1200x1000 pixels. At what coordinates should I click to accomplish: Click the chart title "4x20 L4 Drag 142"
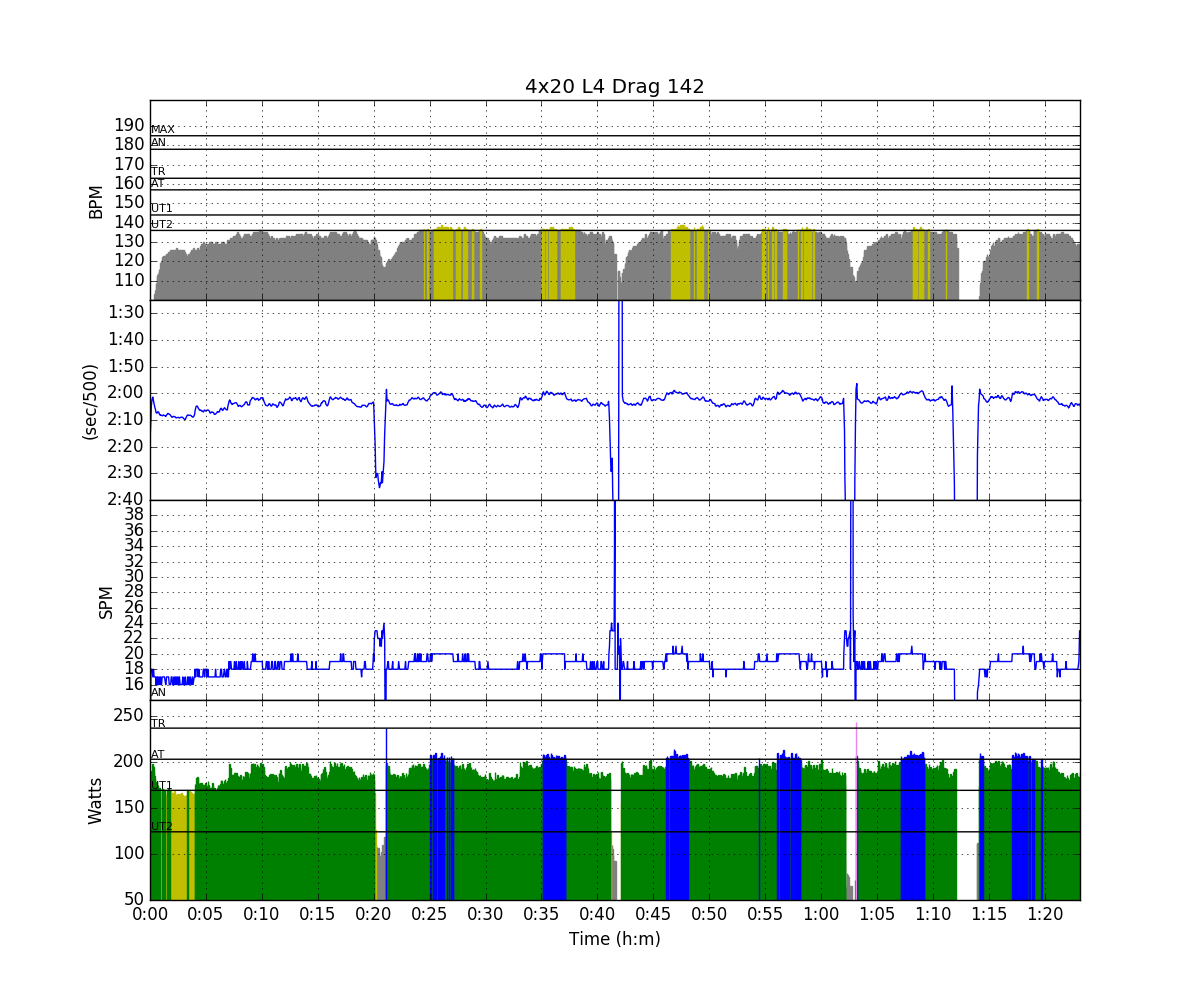point(614,87)
